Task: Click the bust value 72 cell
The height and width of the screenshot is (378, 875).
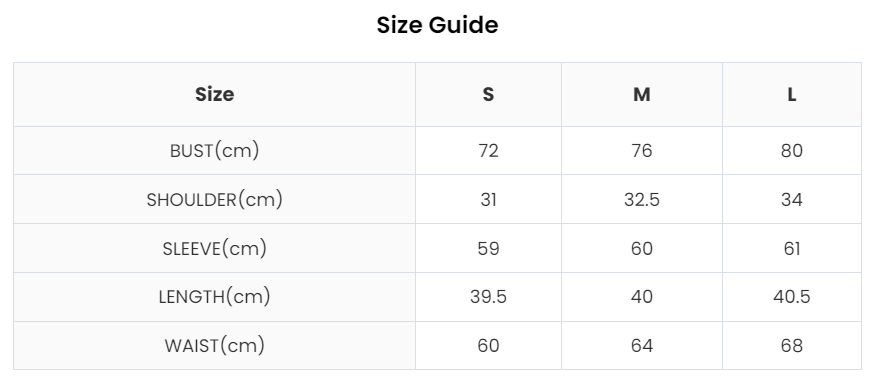Action: (488, 151)
